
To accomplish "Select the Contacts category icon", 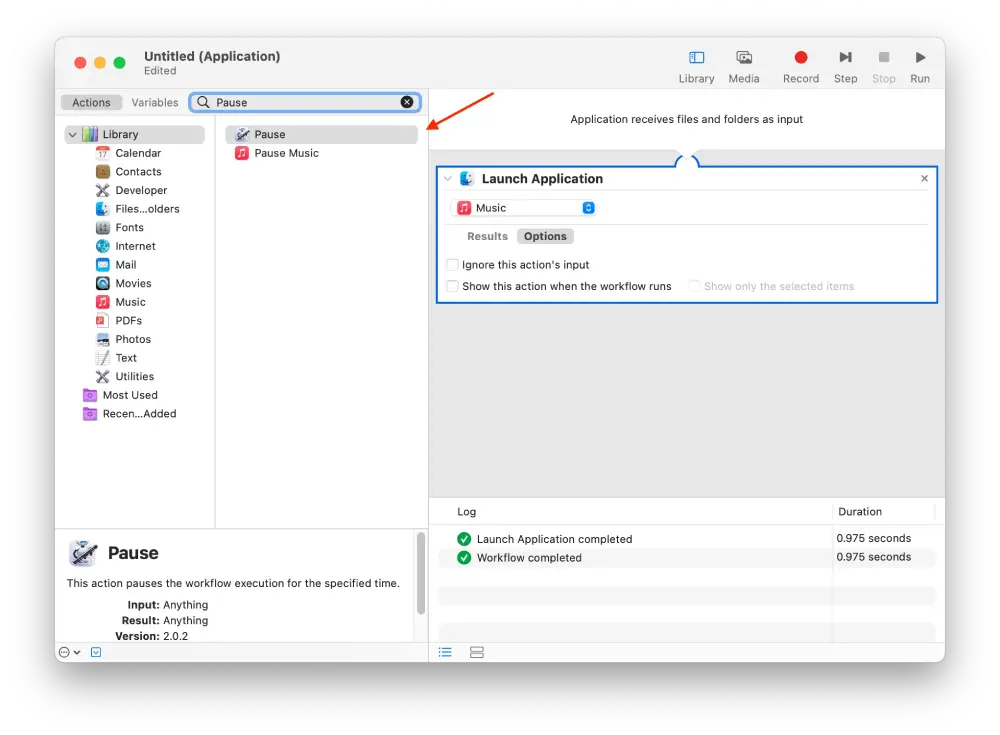I will [103, 172].
